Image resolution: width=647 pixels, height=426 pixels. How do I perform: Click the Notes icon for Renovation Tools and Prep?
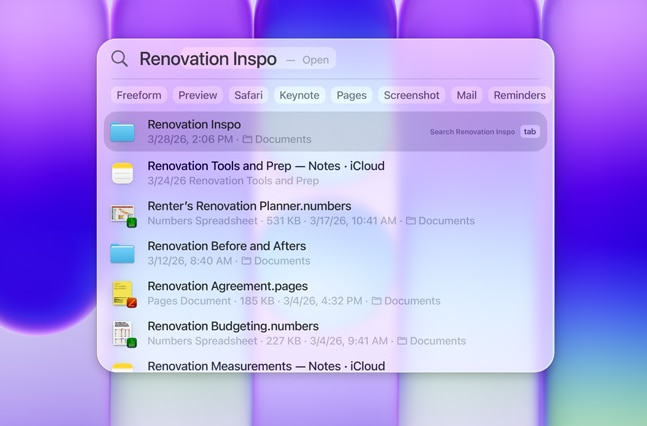point(123,173)
